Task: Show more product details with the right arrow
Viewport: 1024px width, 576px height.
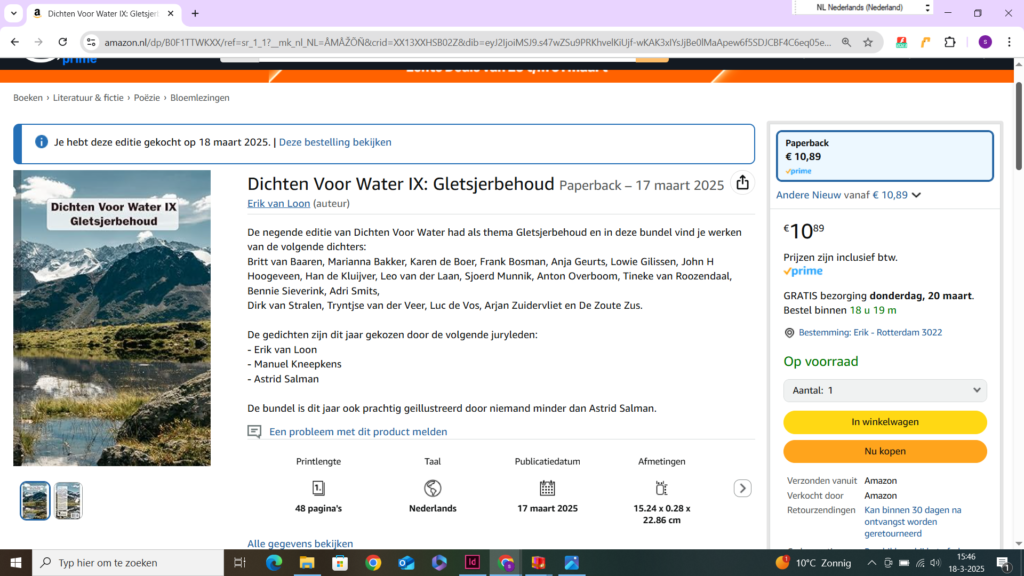Action: tap(743, 488)
